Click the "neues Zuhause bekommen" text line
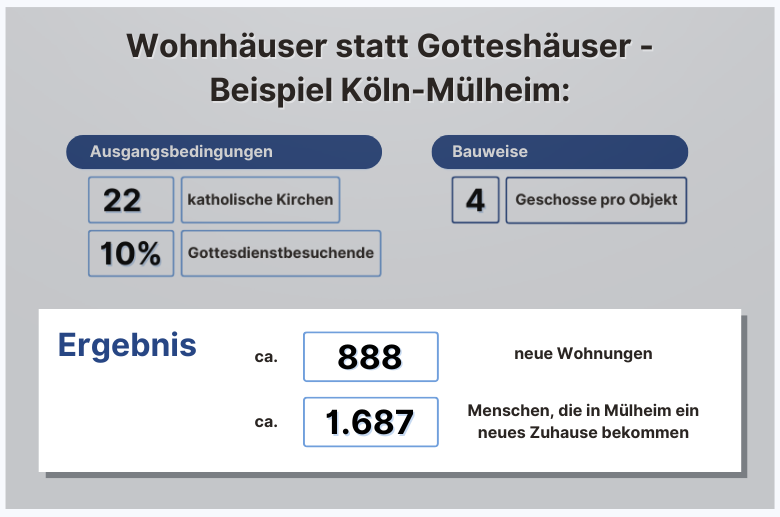 coord(583,433)
